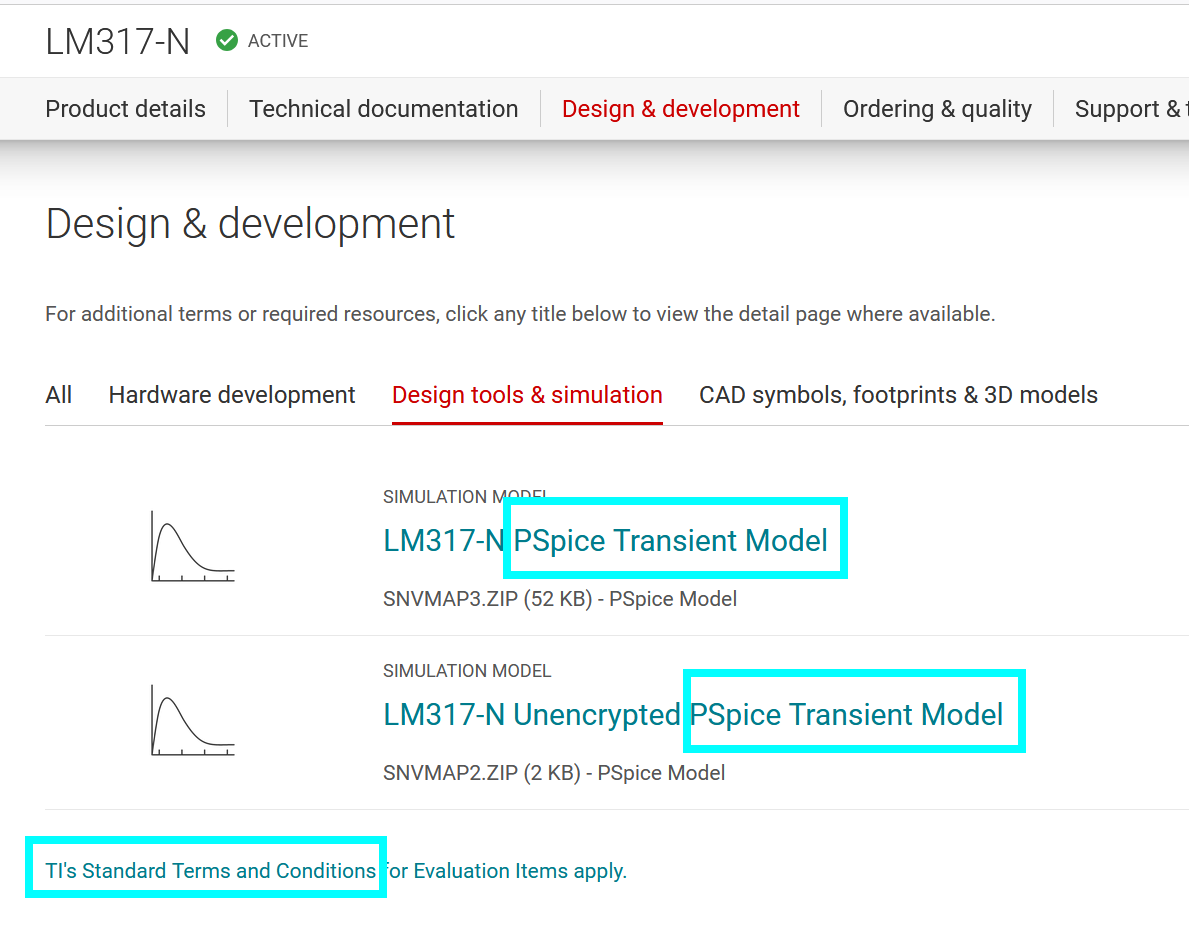
Task: Open LM317-N Unencrypted PSpice Transient Model link
Action: (693, 715)
